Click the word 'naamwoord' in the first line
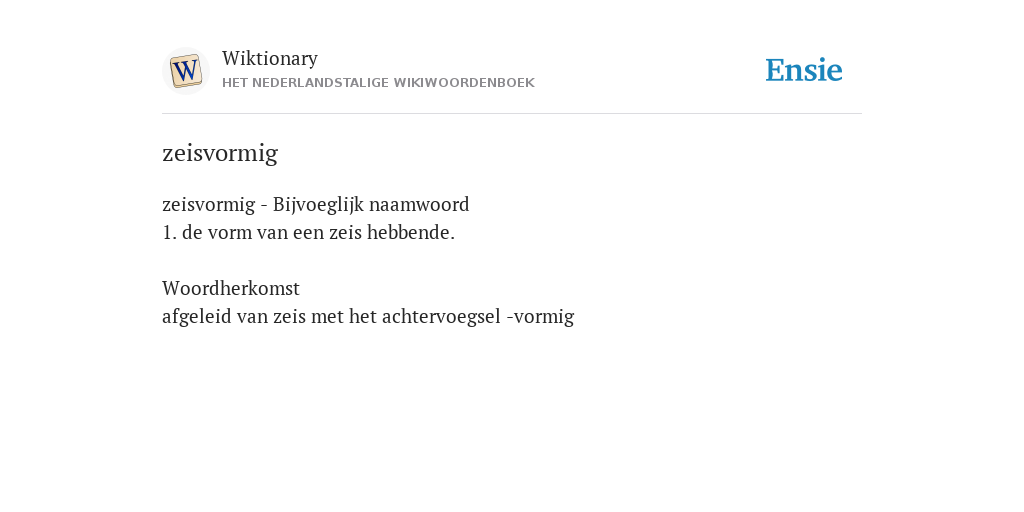The width and height of the screenshot is (1024, 512). (x=419, y=204)
